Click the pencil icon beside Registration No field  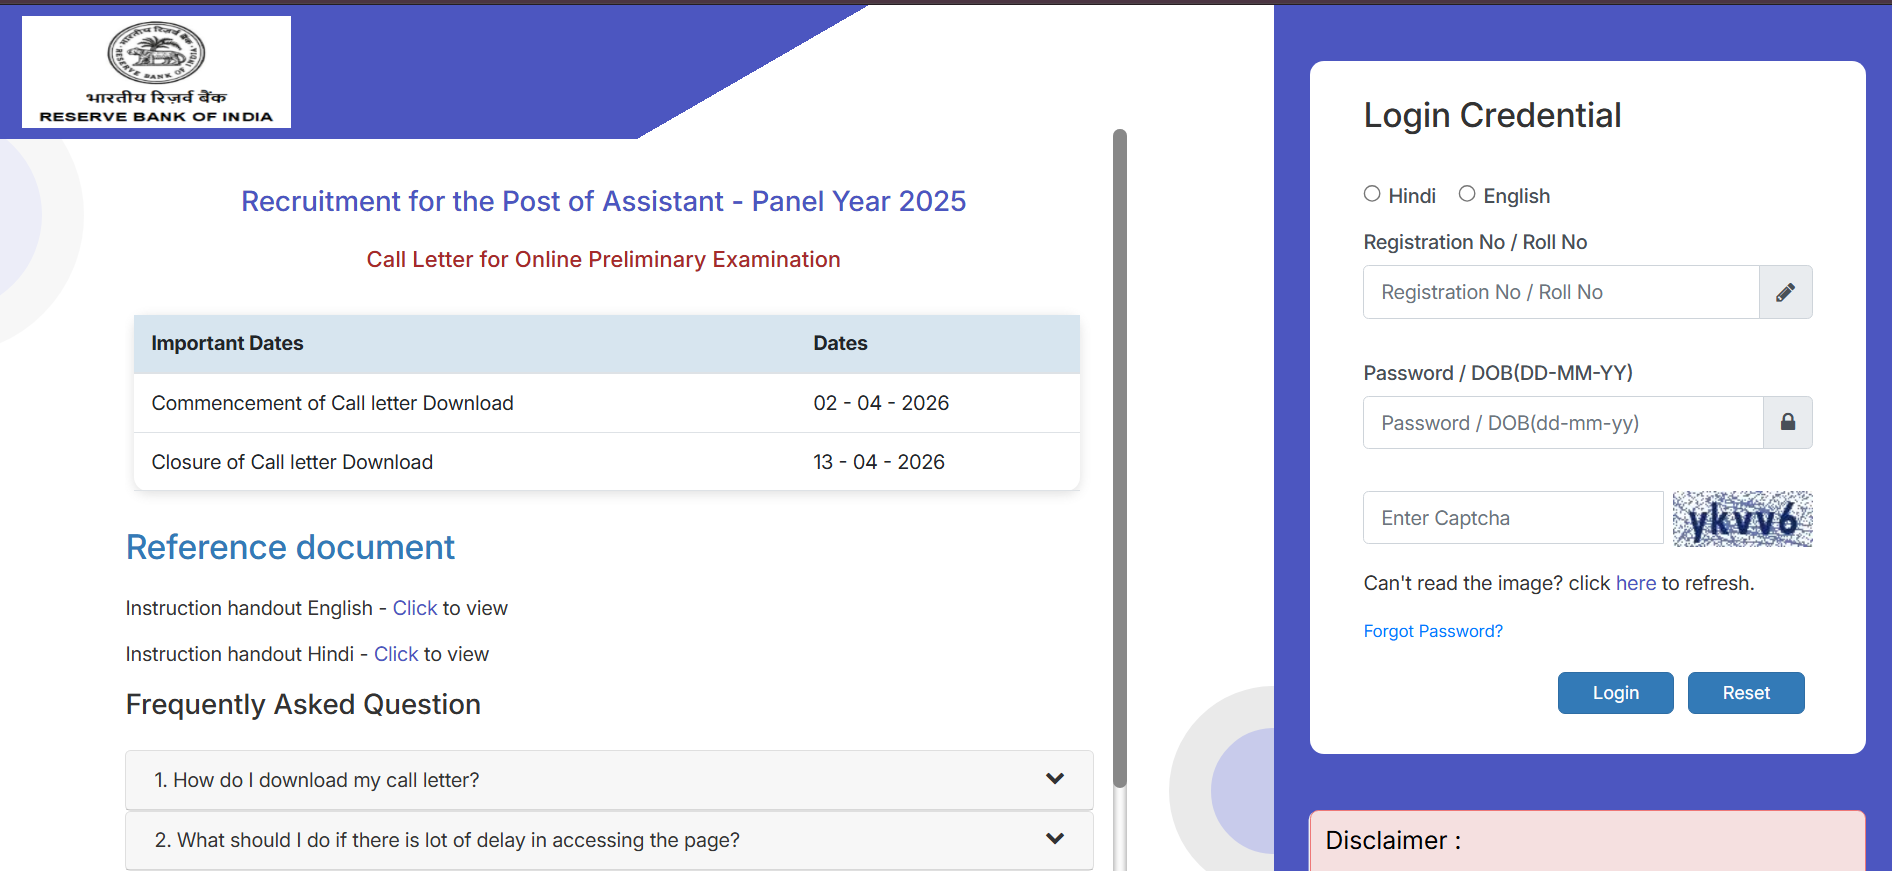coord(1785,292)
